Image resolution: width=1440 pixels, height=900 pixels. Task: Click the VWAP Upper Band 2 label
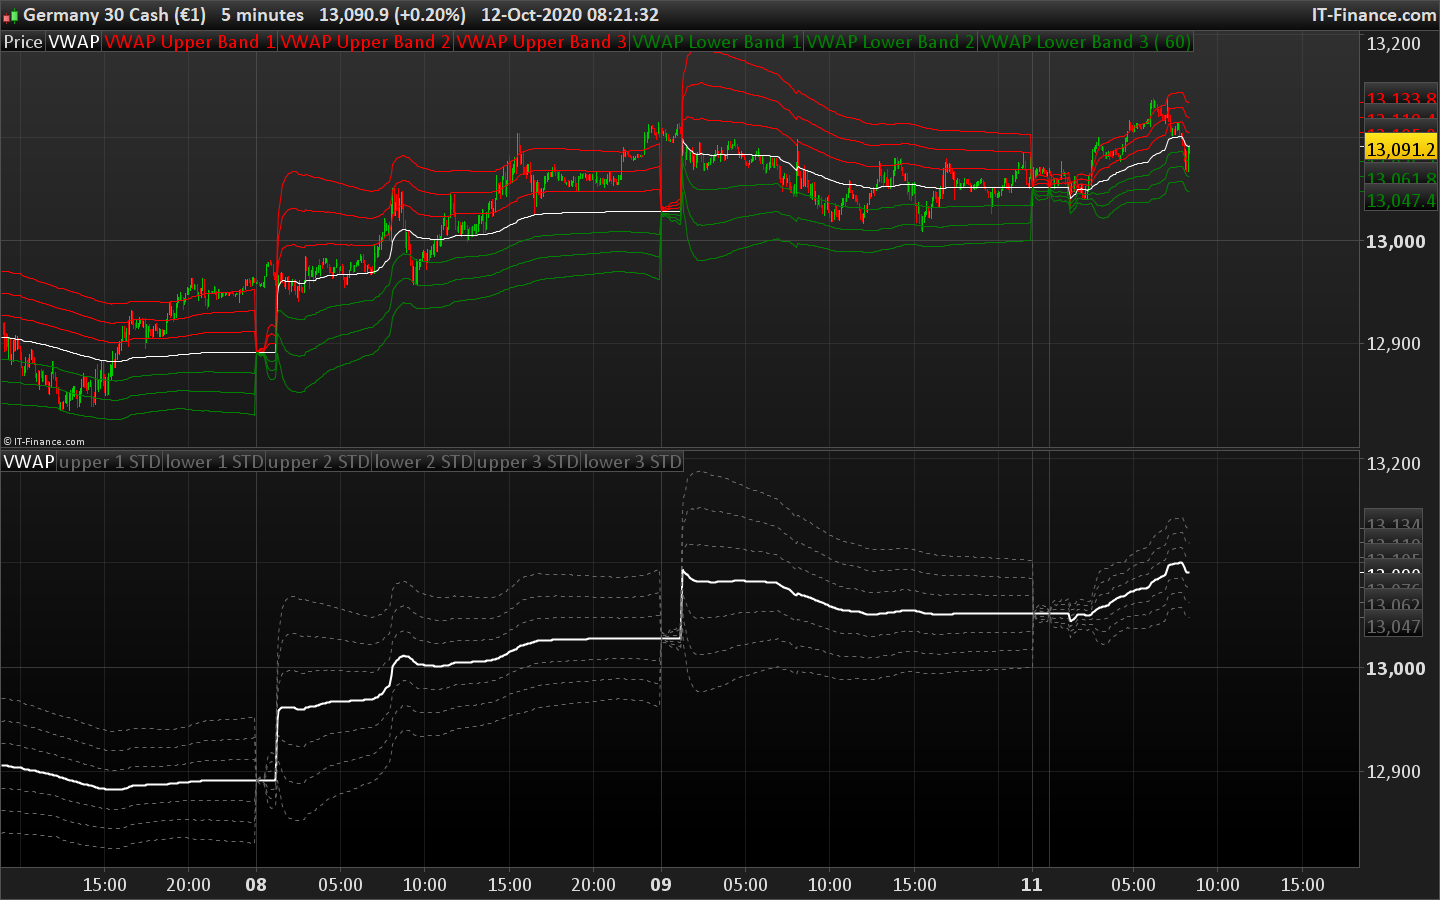(365, 42)
